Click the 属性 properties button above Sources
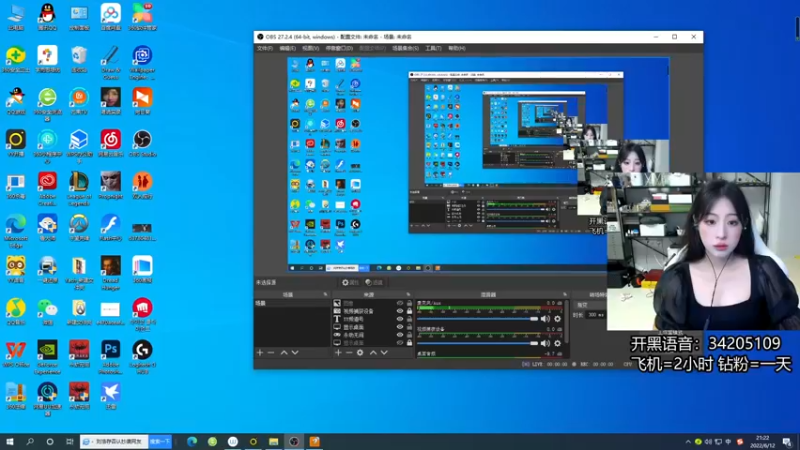Screen dimensions: 800x450 pos(351,282)
